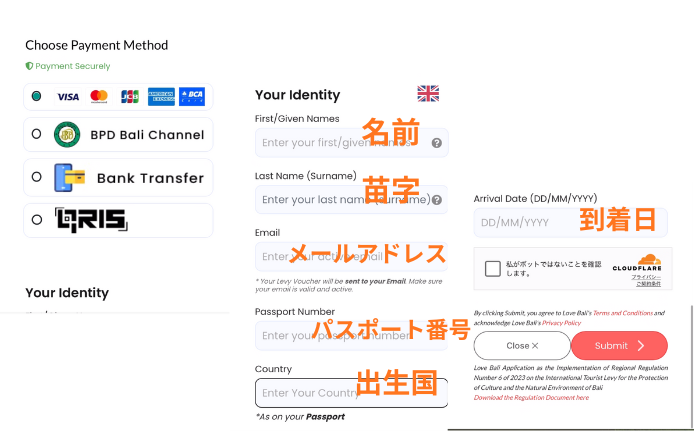
Task: Click the Close button
Action: click(522, 346)
